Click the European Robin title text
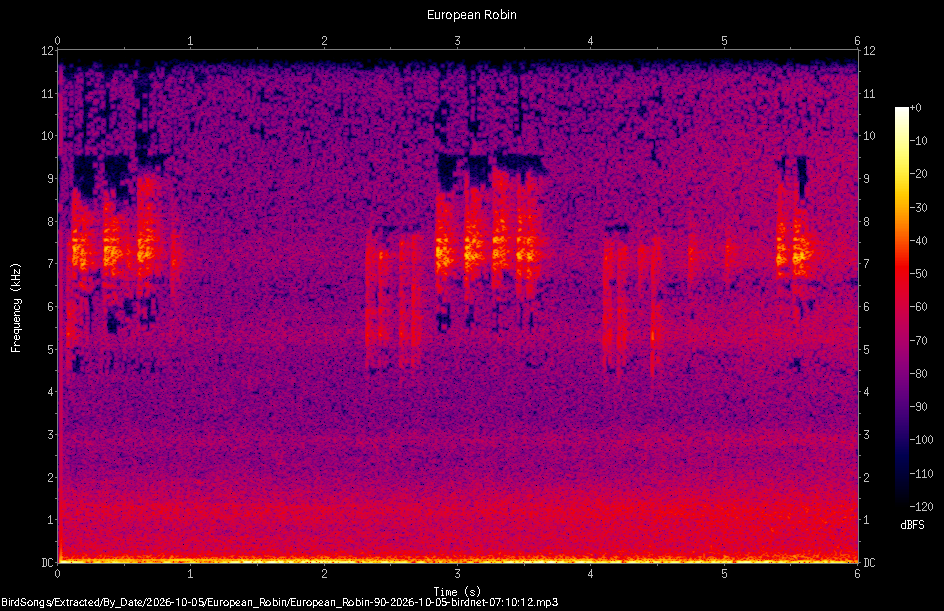This screenshot has width=944, height=611. point(471,14)
